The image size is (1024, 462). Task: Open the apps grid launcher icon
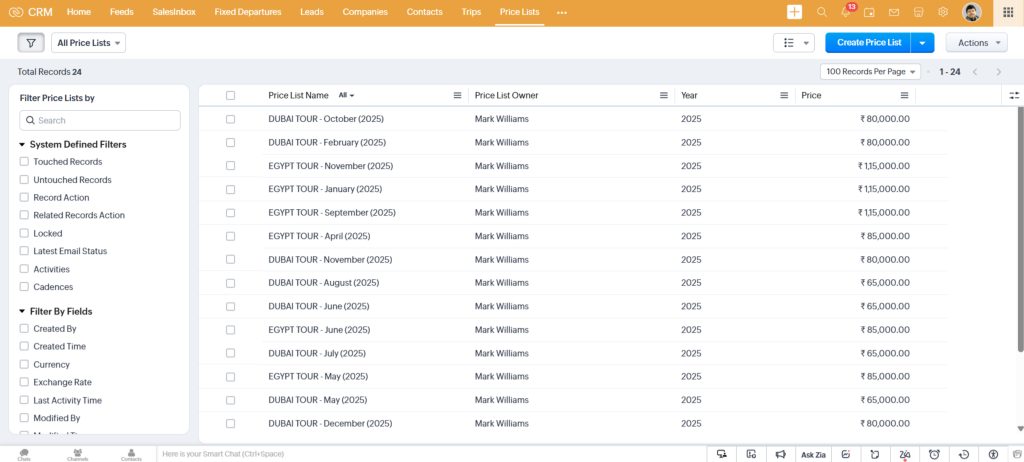pos(1008,12)
